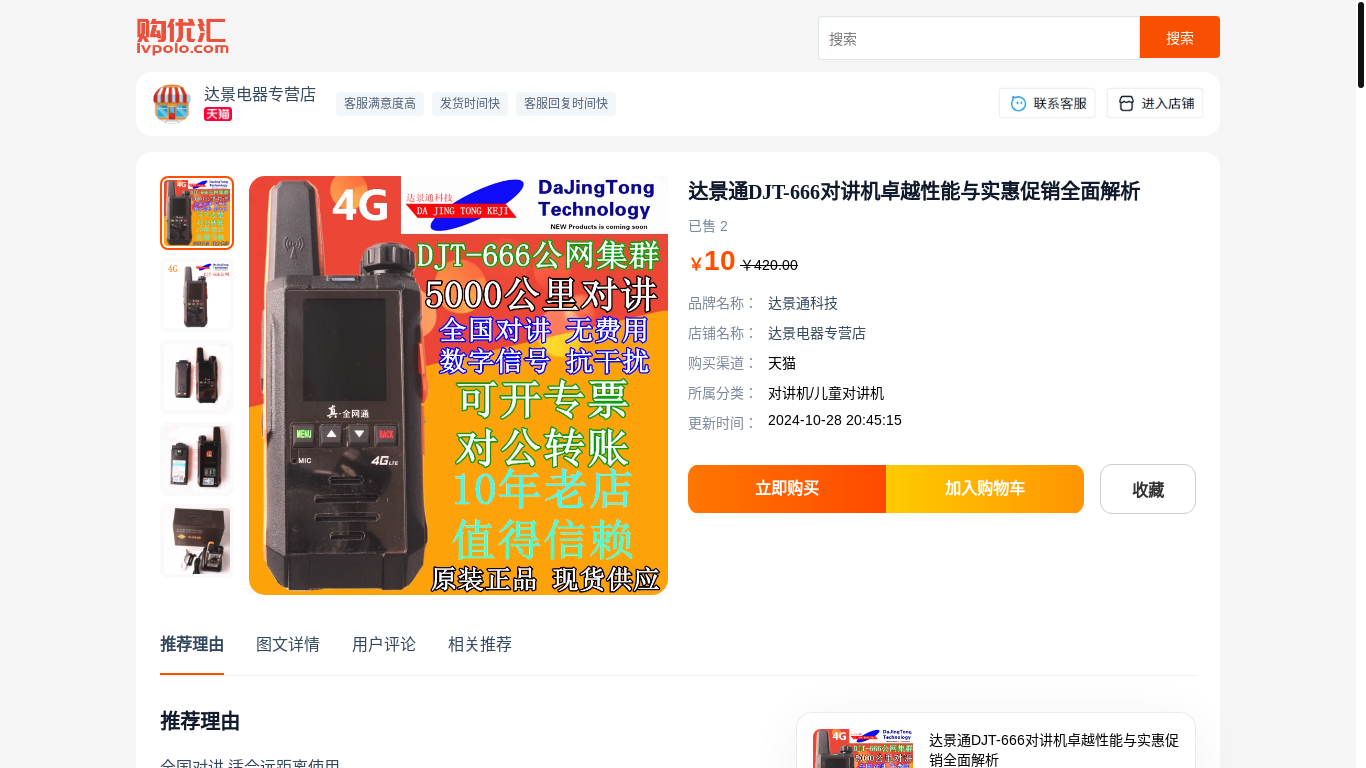Click the 客服回复时间快 tag
Viewport: 1366px width, 768px height.
[x=566, y=103]
